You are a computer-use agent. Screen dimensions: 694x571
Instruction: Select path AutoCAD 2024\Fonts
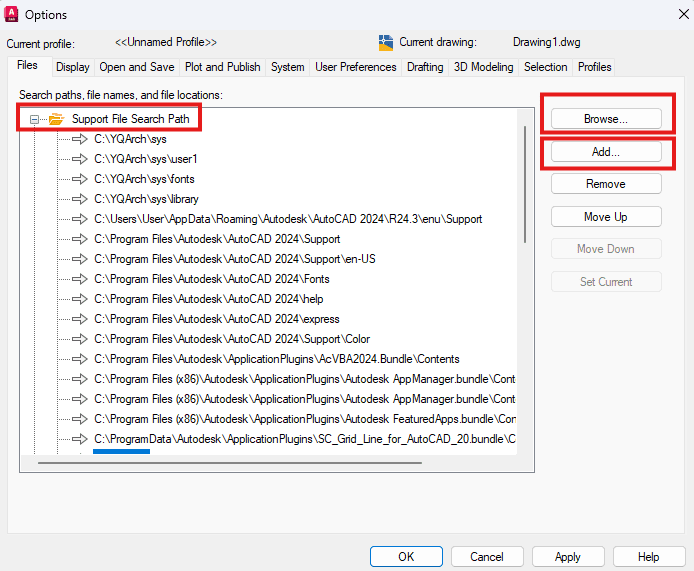click(212, 279)
